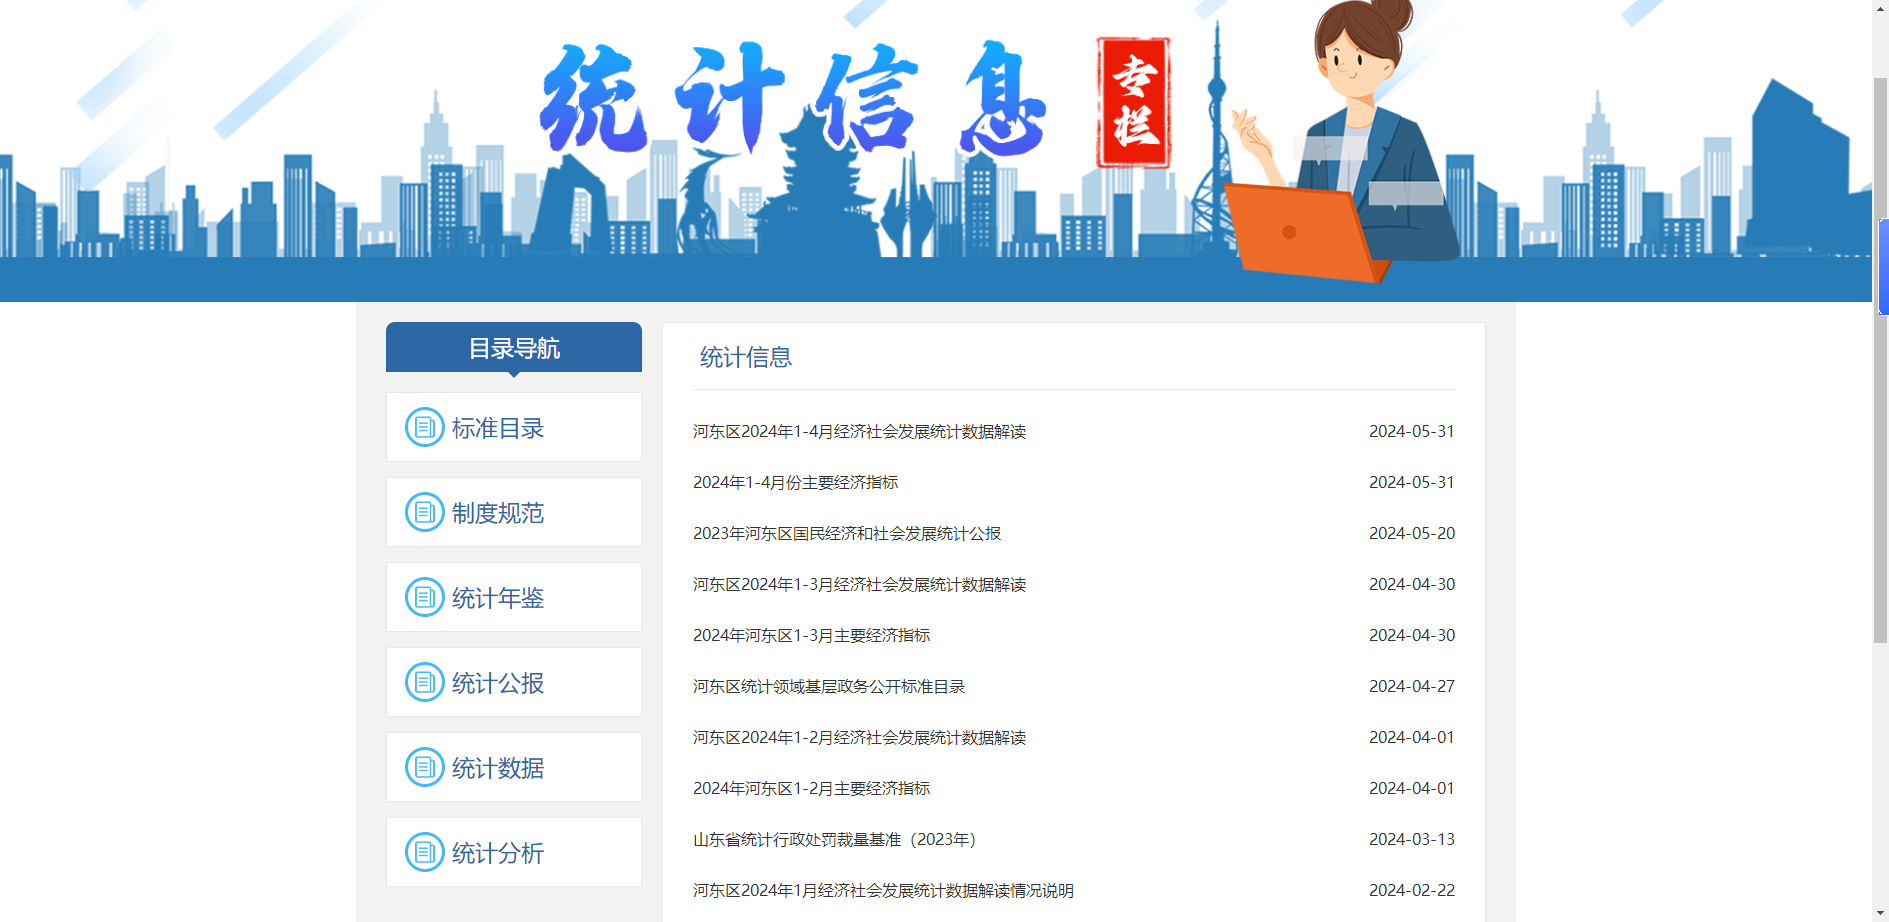Image resolution: width=1889 pixels, height=922 pixels.
Task: Go to the 统计公报 section
Action: click(x=514, y=682)
